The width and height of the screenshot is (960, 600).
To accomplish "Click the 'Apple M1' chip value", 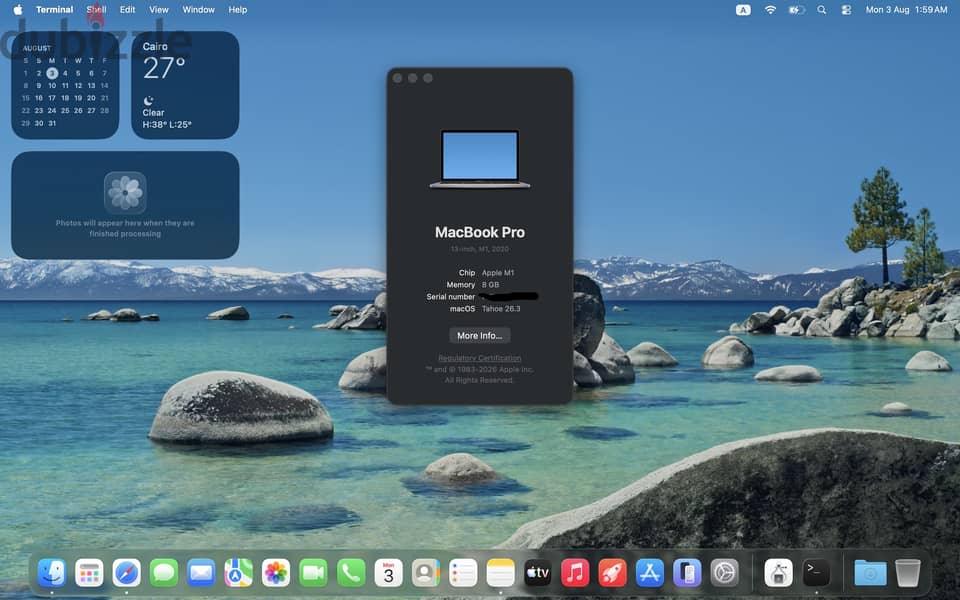I will point(498,273).
